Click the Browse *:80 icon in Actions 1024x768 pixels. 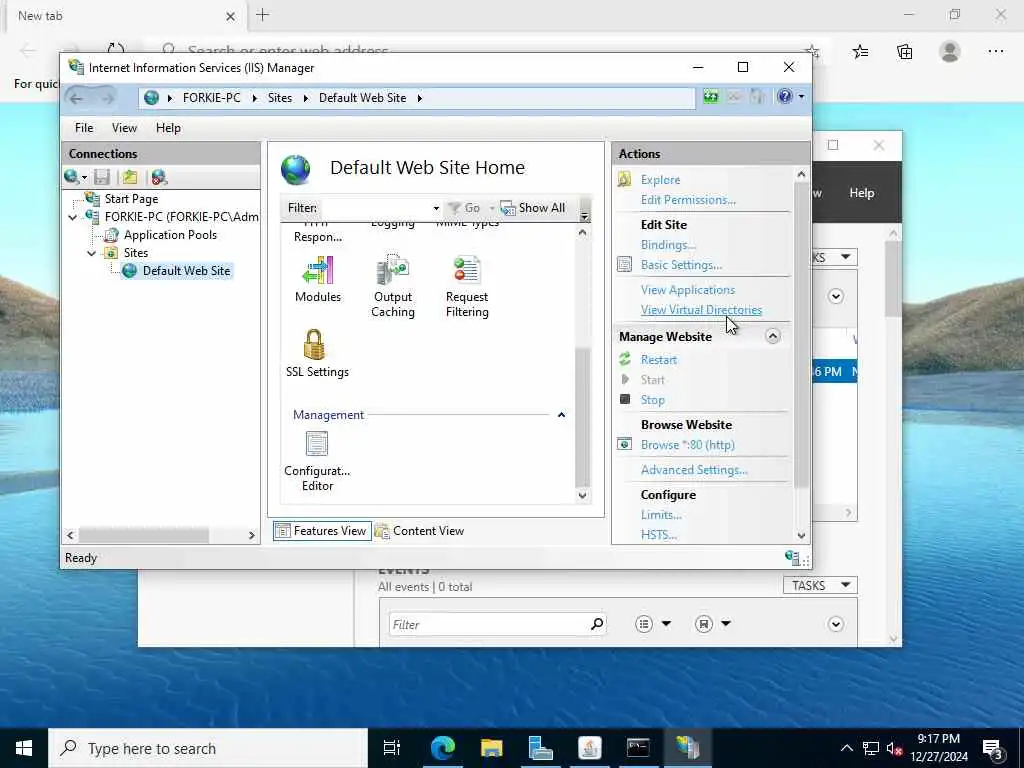(624, 444)
